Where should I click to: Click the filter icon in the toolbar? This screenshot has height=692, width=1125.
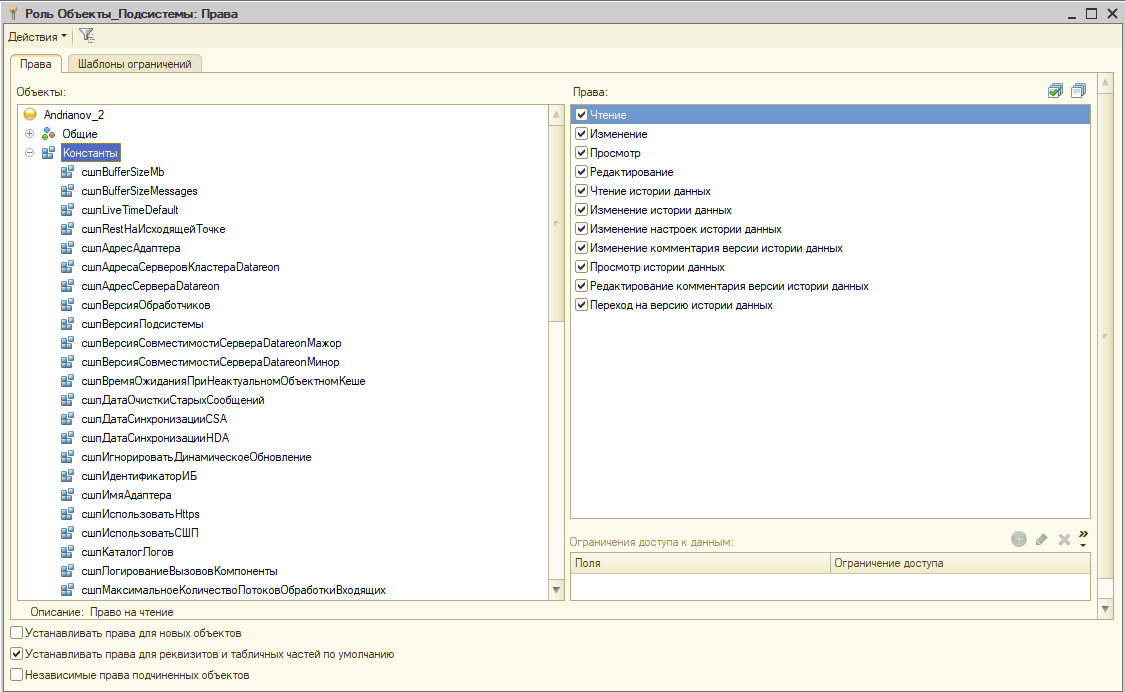(x=86, y=36)
